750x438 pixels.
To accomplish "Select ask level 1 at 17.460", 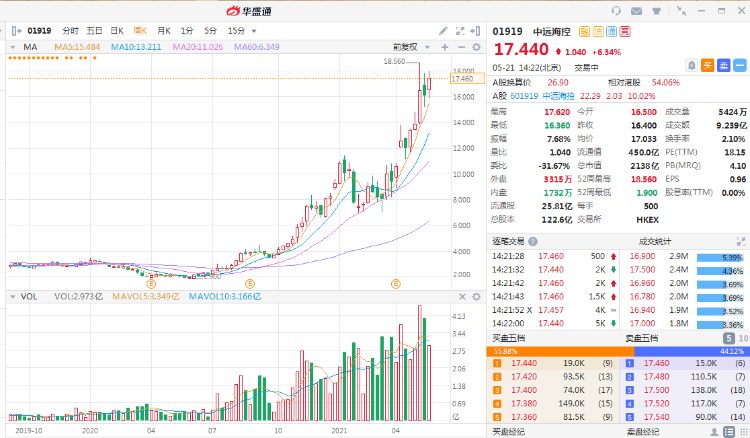I will (x=685, y=363).
